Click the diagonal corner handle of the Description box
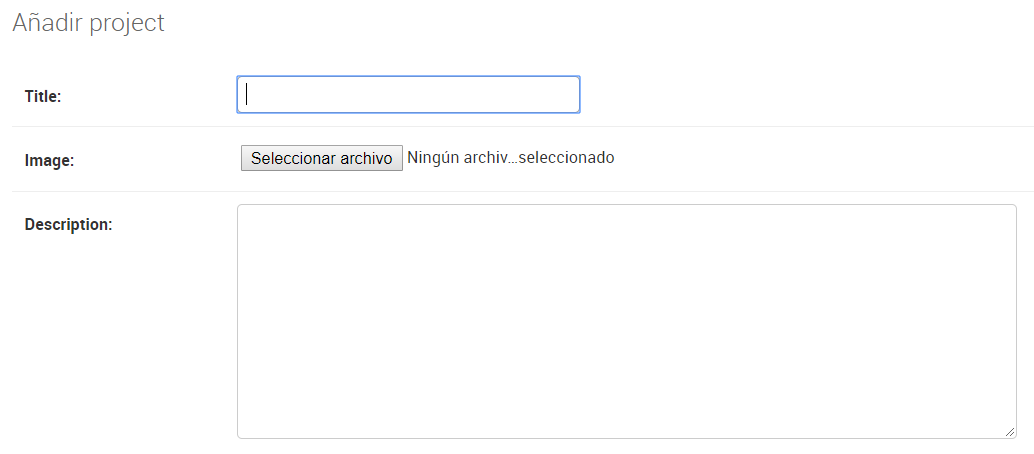Viewport: 1034px width, 454px height. [x=1010, y=432]
